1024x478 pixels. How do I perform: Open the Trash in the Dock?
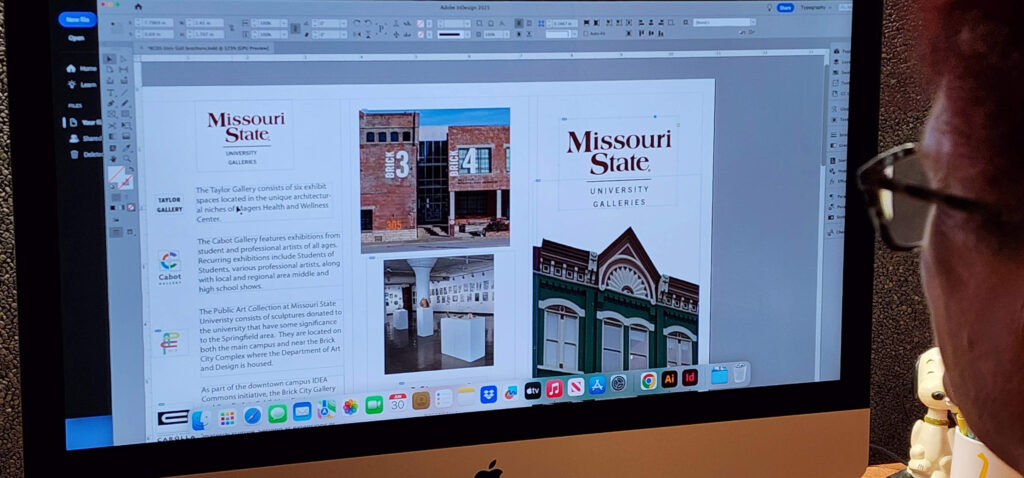(740, 374)
